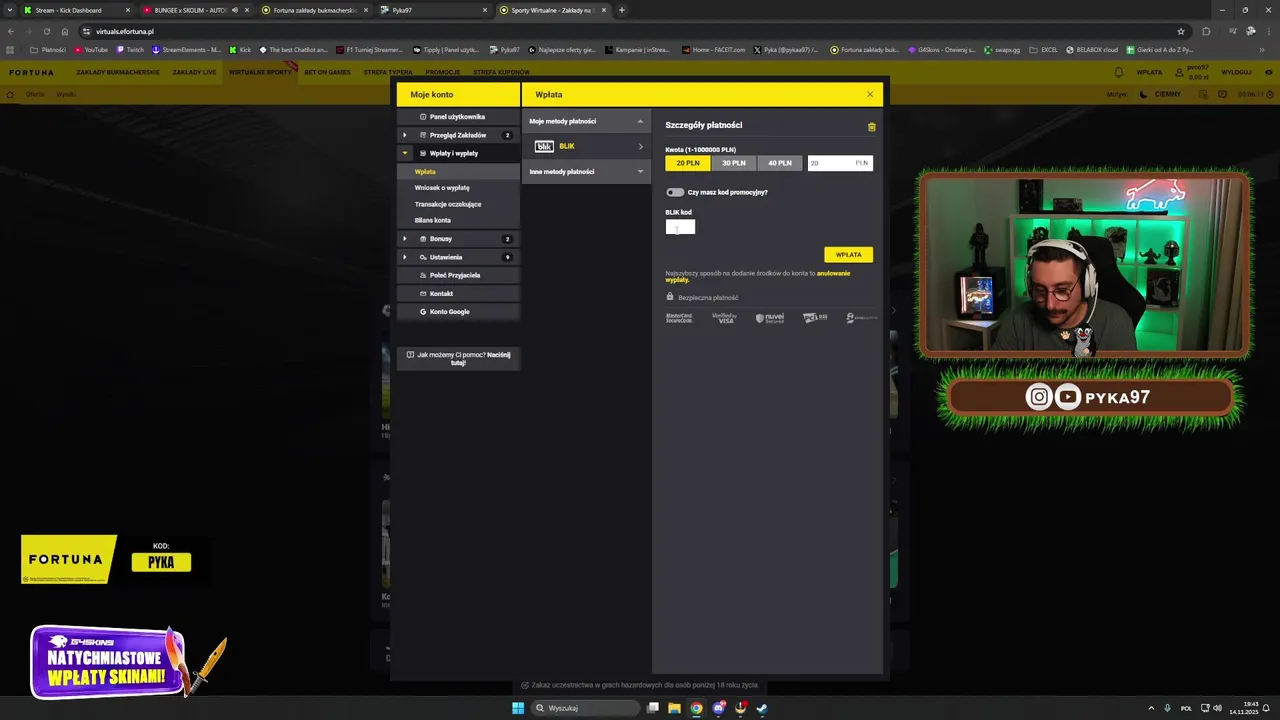Switch to Stream - Kick Dashboard tab
The image size is (1280, 720).
point(75,10)
